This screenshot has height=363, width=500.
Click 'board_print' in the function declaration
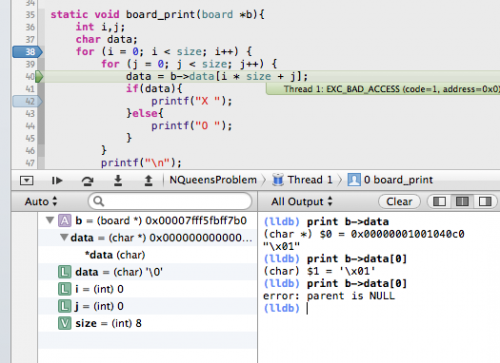coord(161,14)
